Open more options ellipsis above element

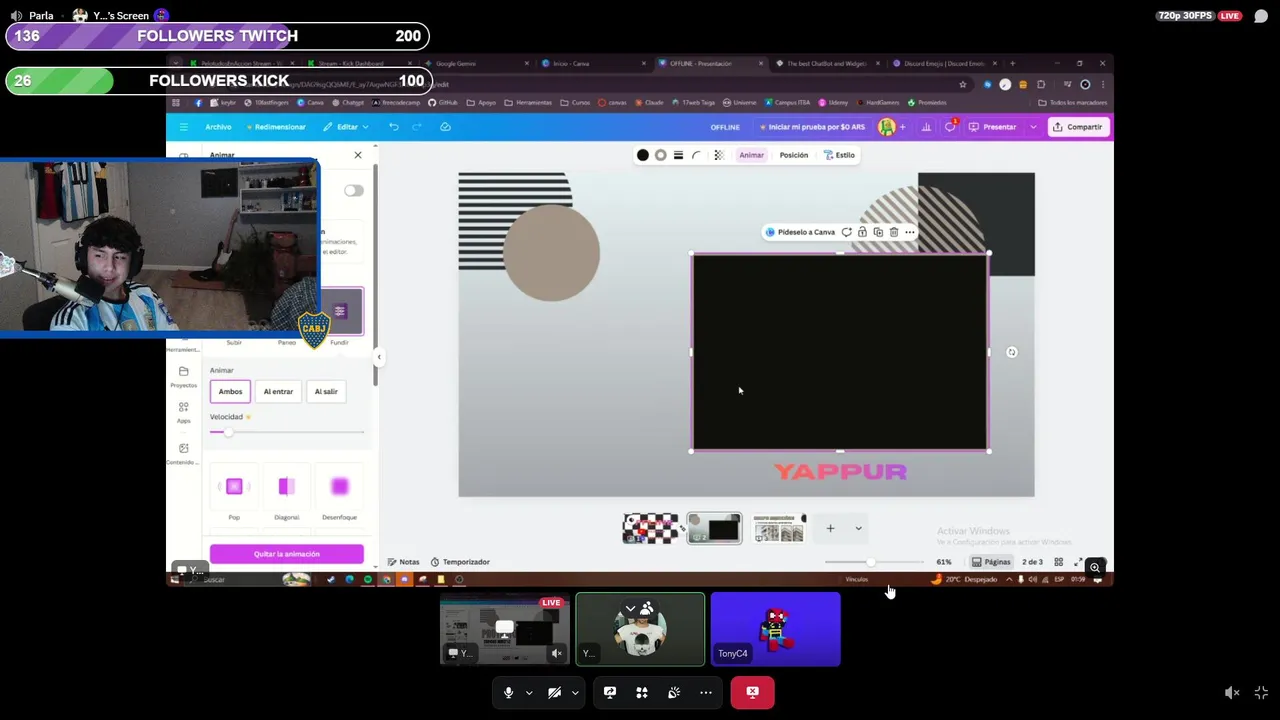[x=910, y=232]
